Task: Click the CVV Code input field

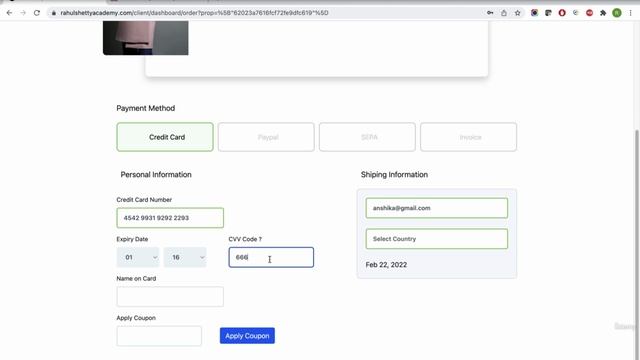Action: point(271,258)
